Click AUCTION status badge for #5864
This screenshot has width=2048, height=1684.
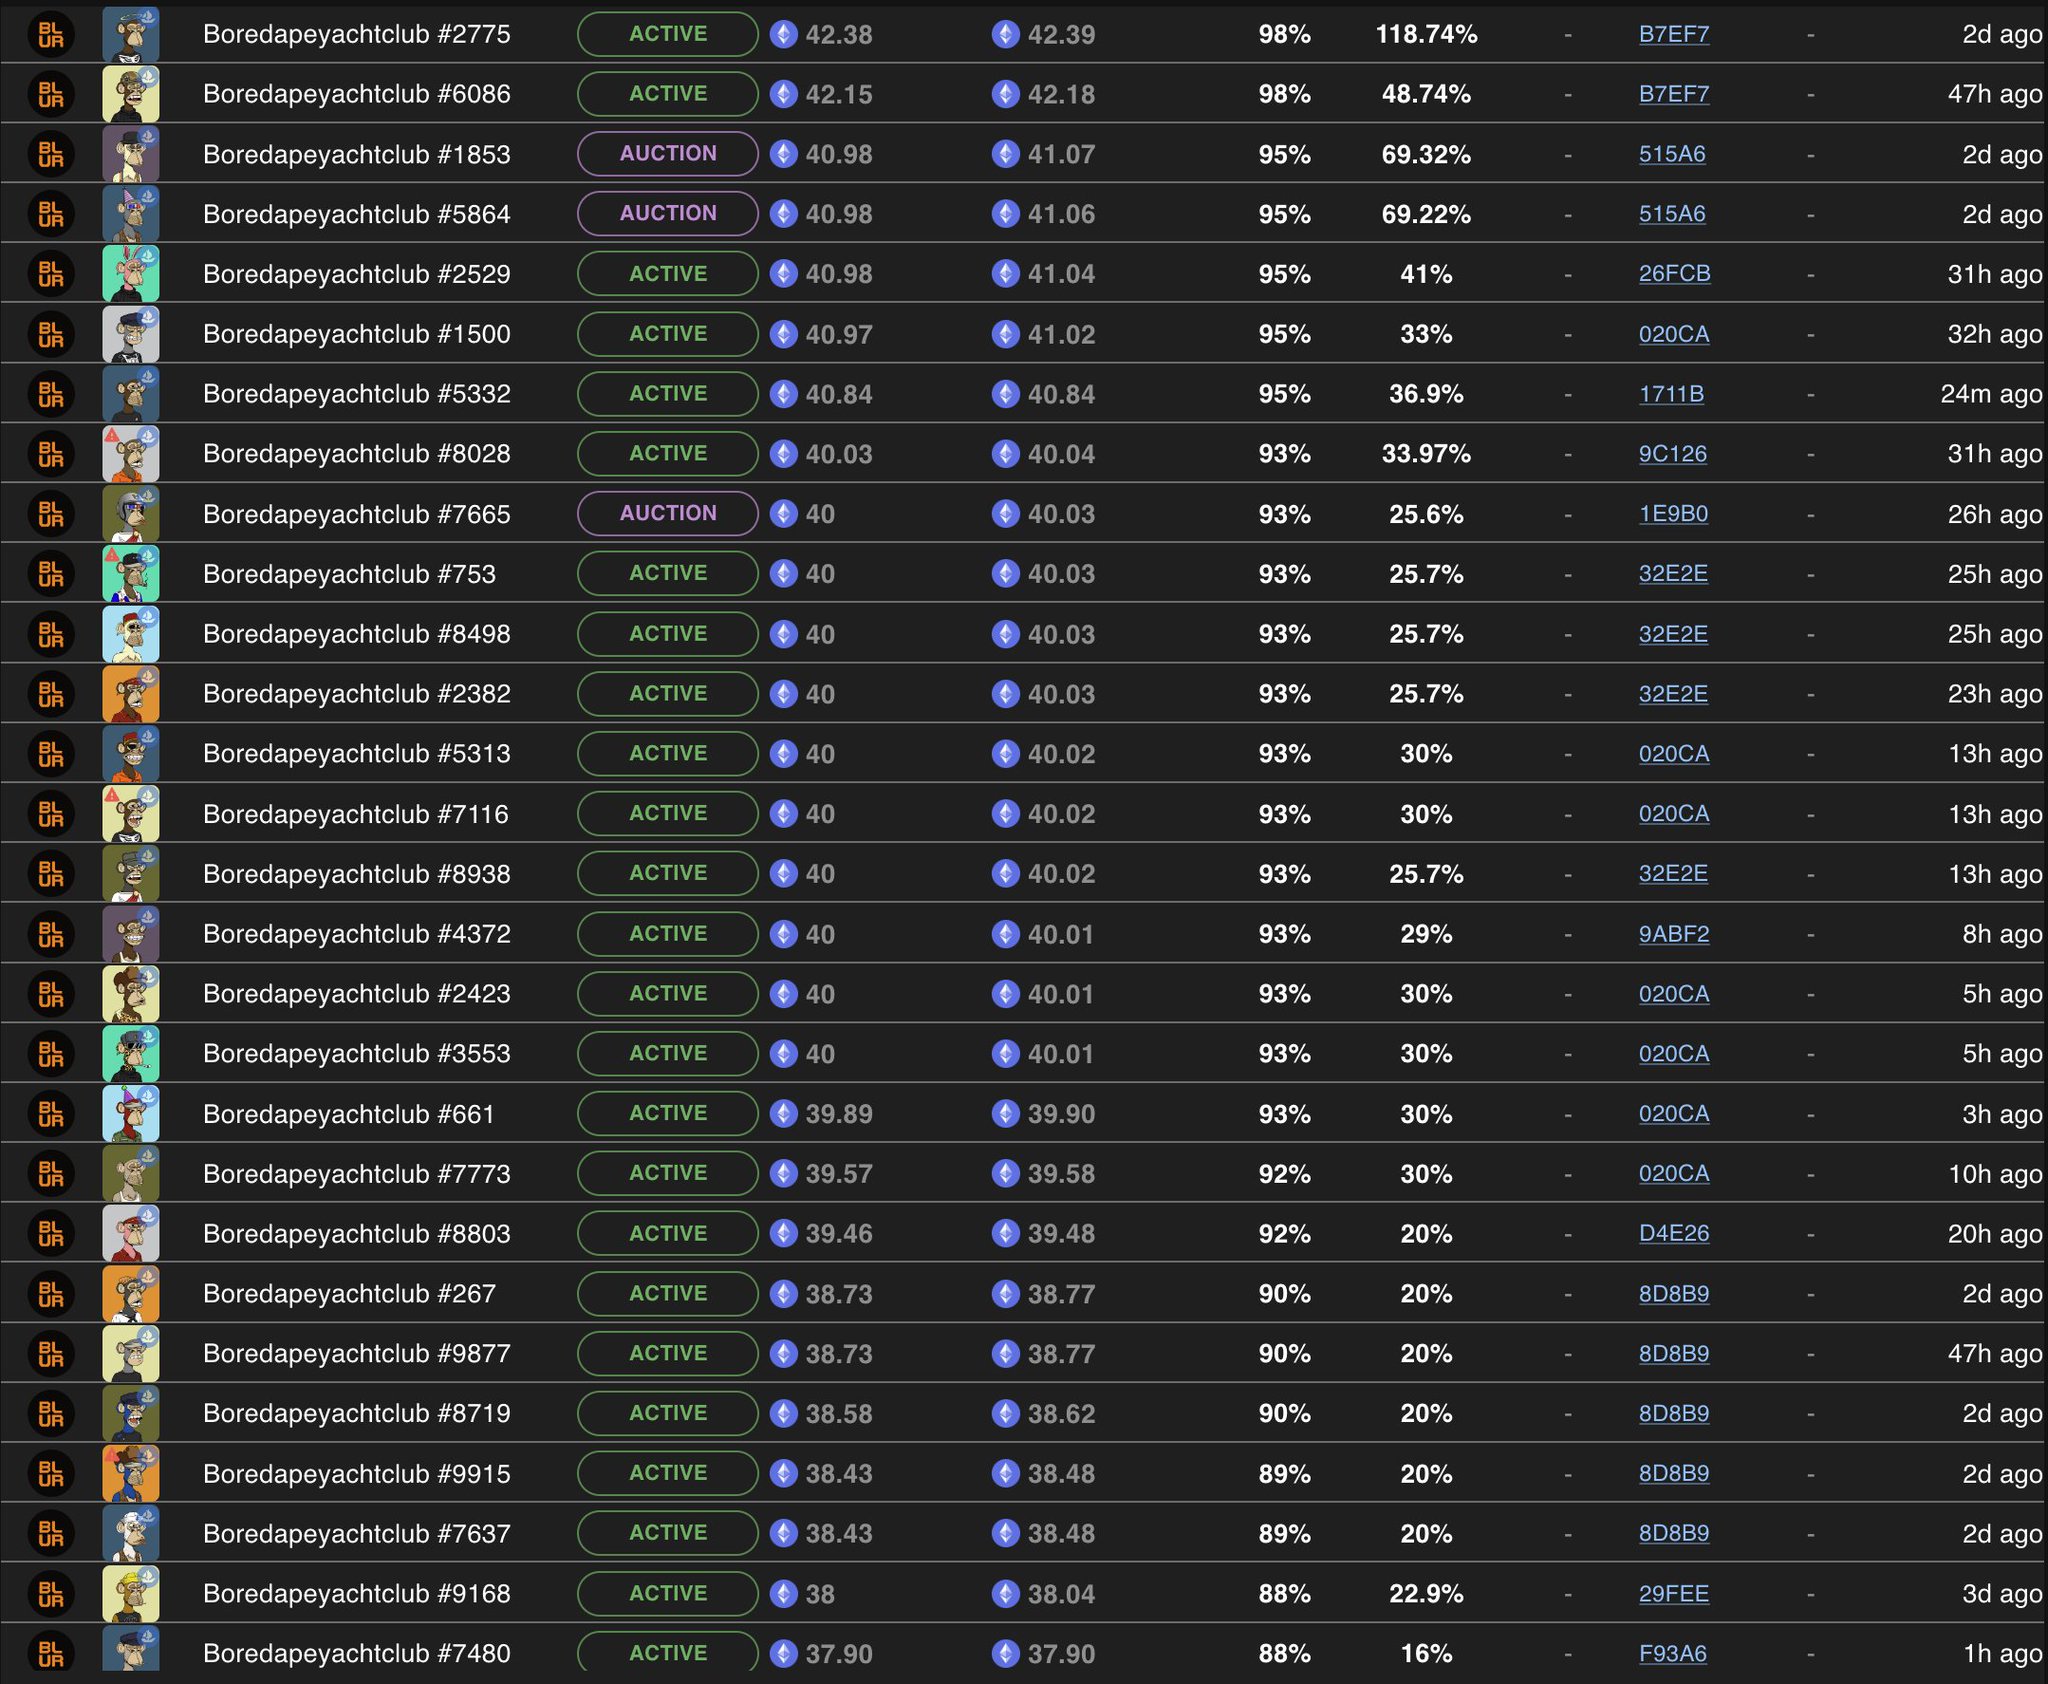[668, 214]
